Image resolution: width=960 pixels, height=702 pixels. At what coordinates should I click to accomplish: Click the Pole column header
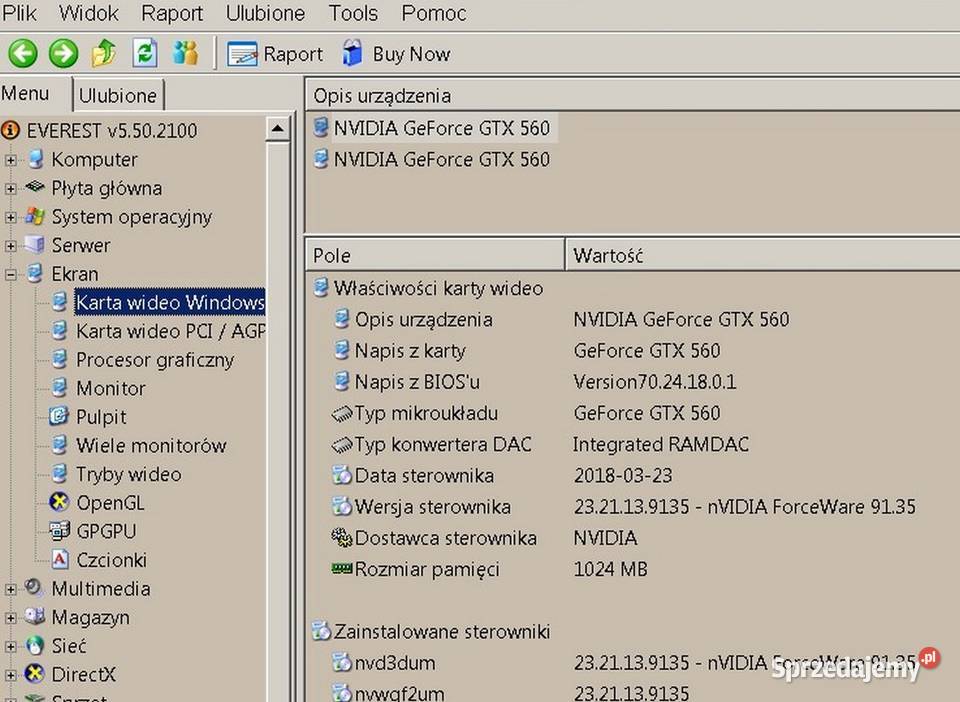point(435,255)
